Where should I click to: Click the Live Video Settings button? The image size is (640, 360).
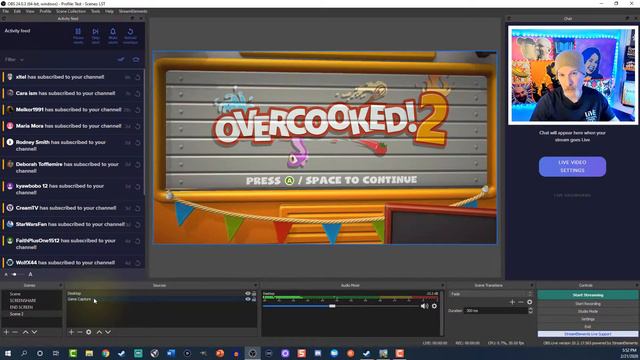coord(572,167)
